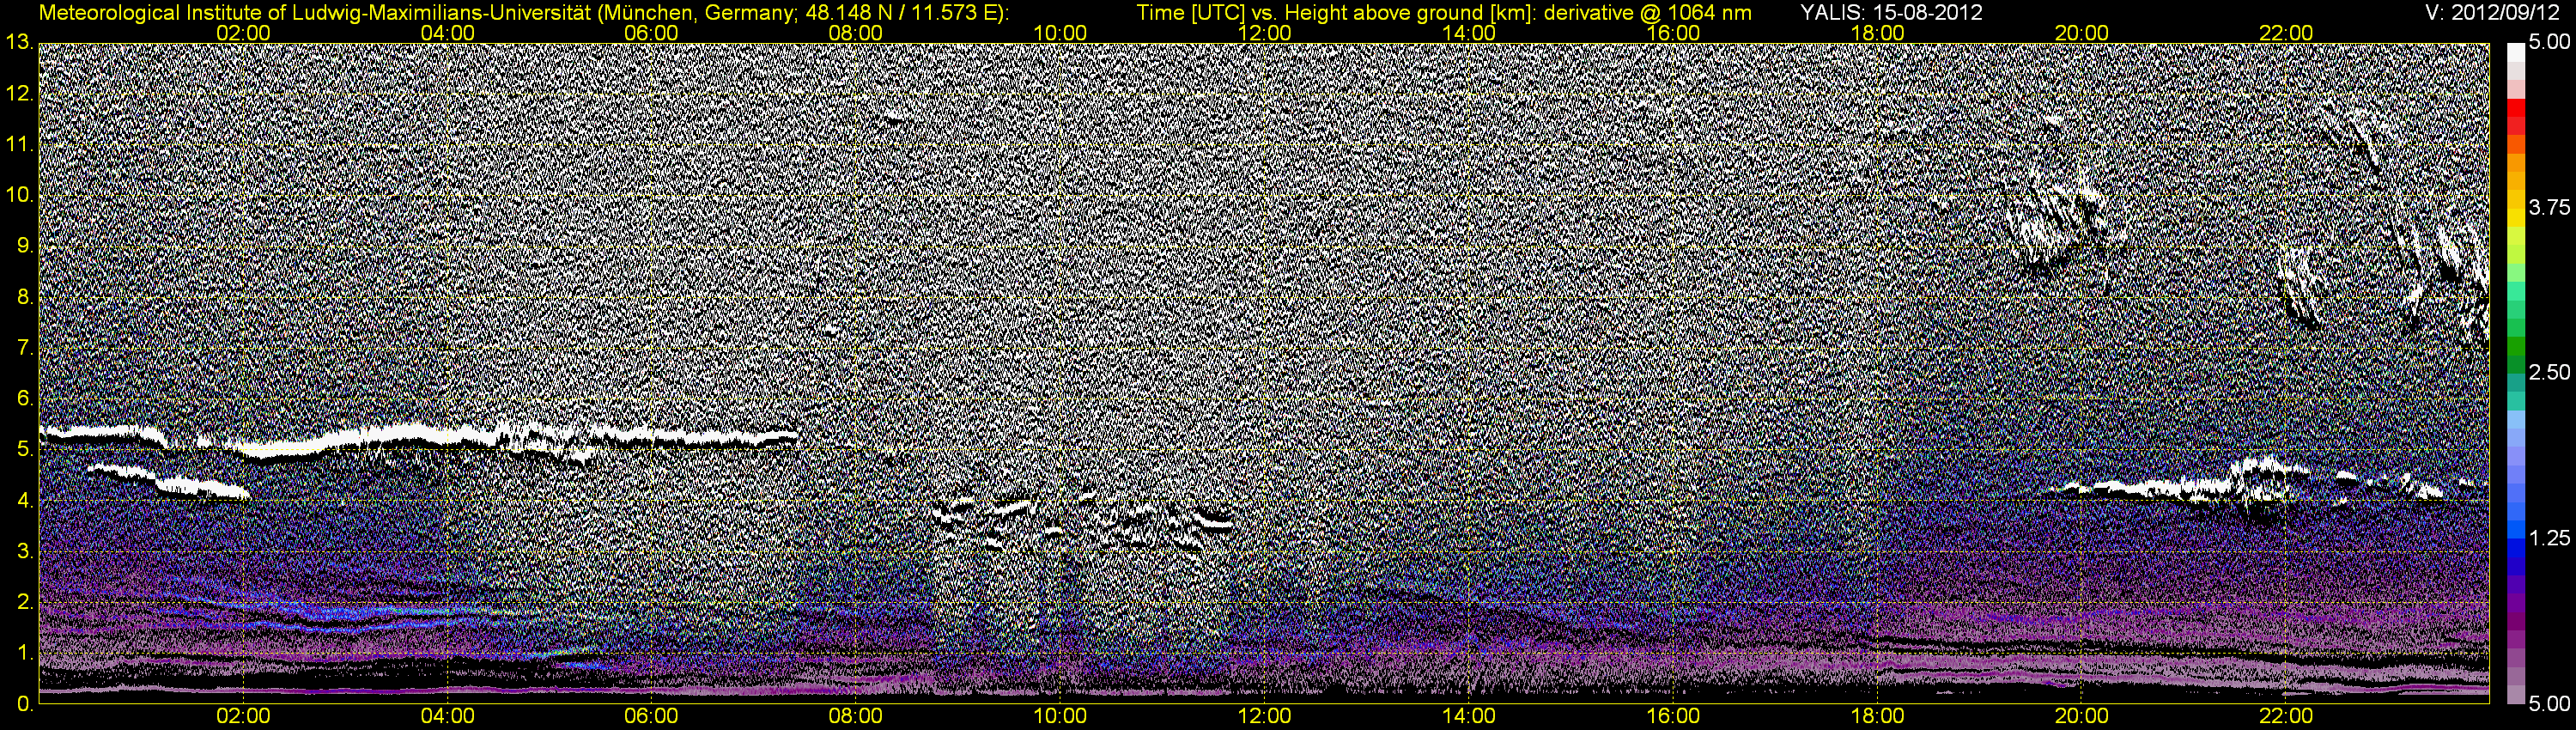The height and width of the screenshot is (730, 2576).
Task: Click the 14:00 label on the bottom time axis
Action: (x=1469, y=716)
